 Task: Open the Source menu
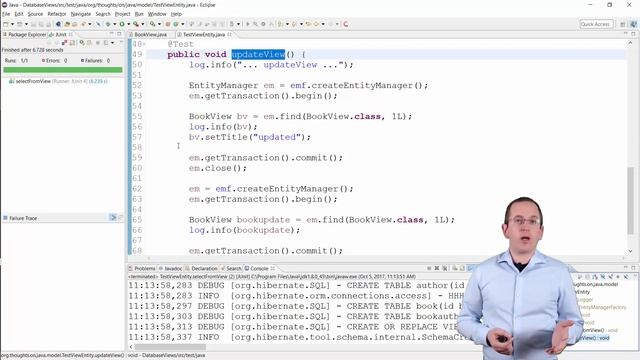(35, 14)
